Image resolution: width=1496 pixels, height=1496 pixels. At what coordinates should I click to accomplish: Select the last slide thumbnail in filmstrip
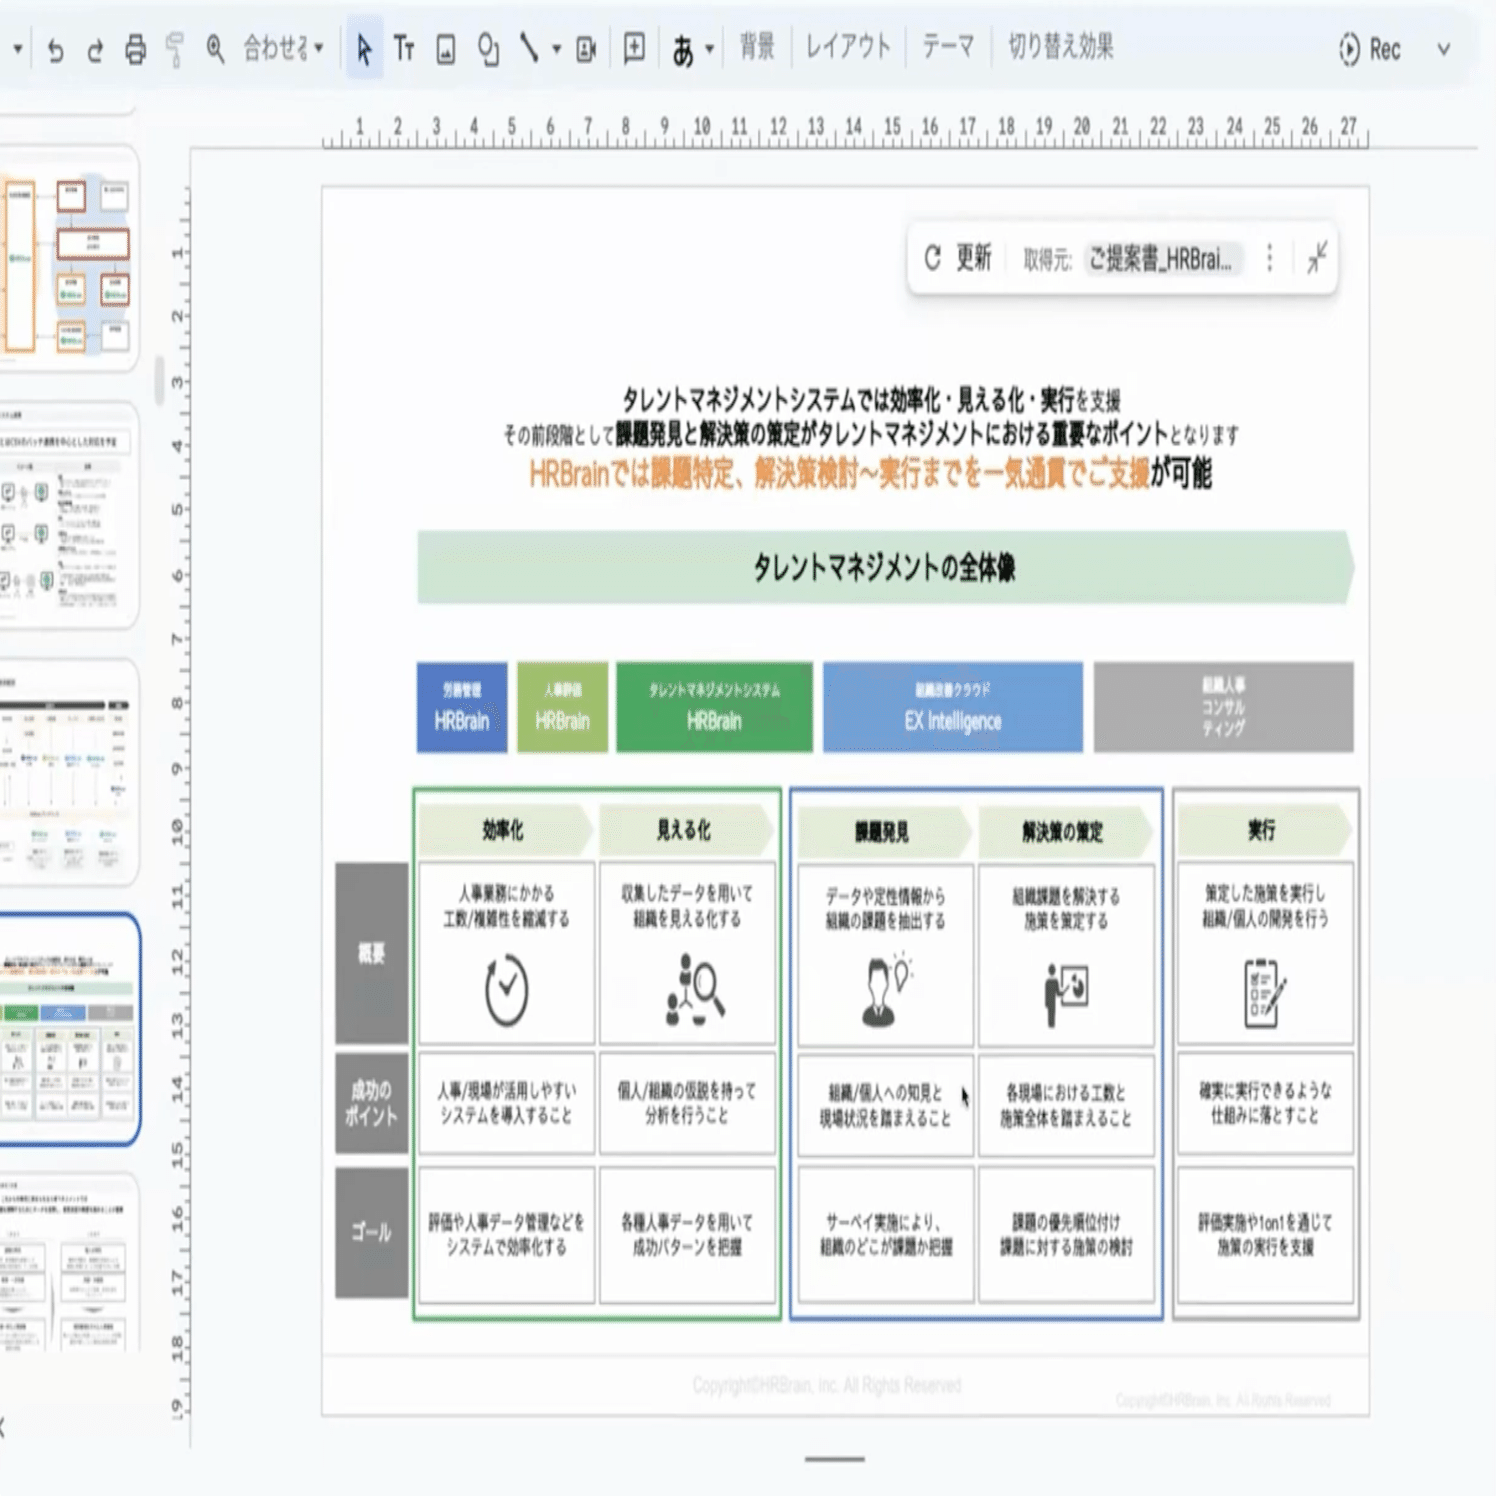pyautogui.click(x=69, y=1264)
